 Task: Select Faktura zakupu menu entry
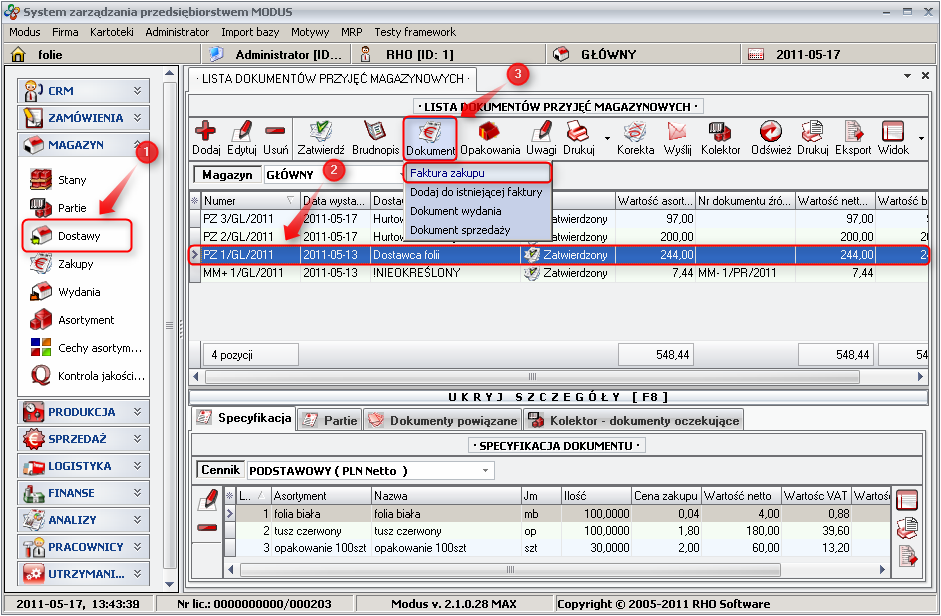(448, 173)
